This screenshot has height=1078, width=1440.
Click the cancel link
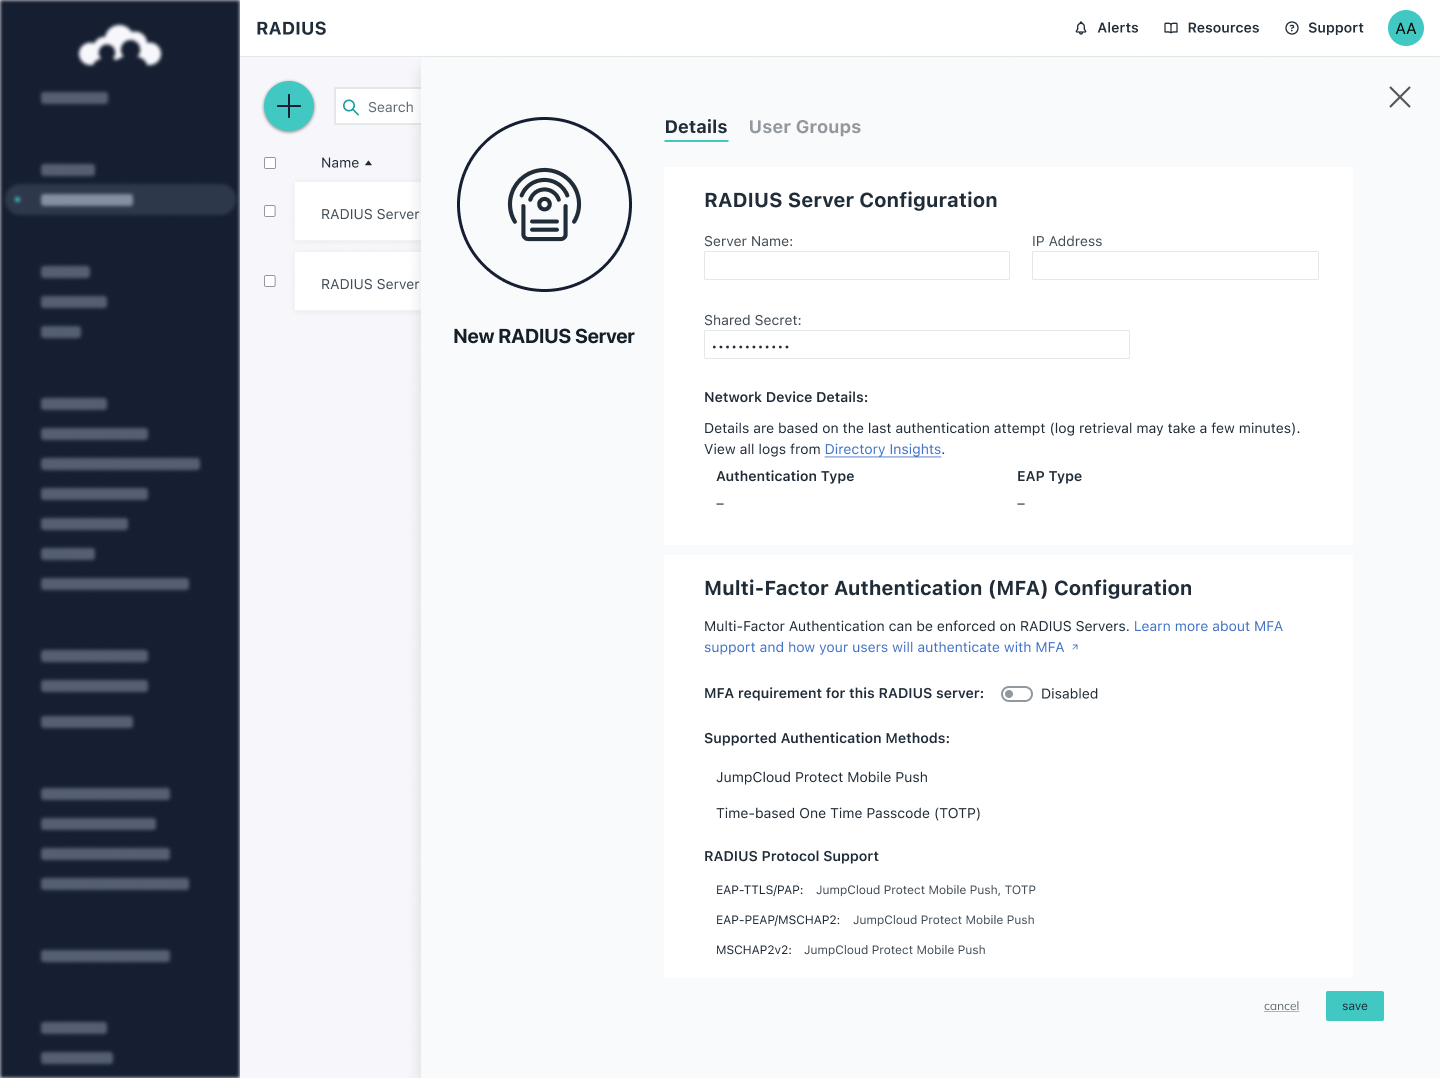[1281, 1006]
